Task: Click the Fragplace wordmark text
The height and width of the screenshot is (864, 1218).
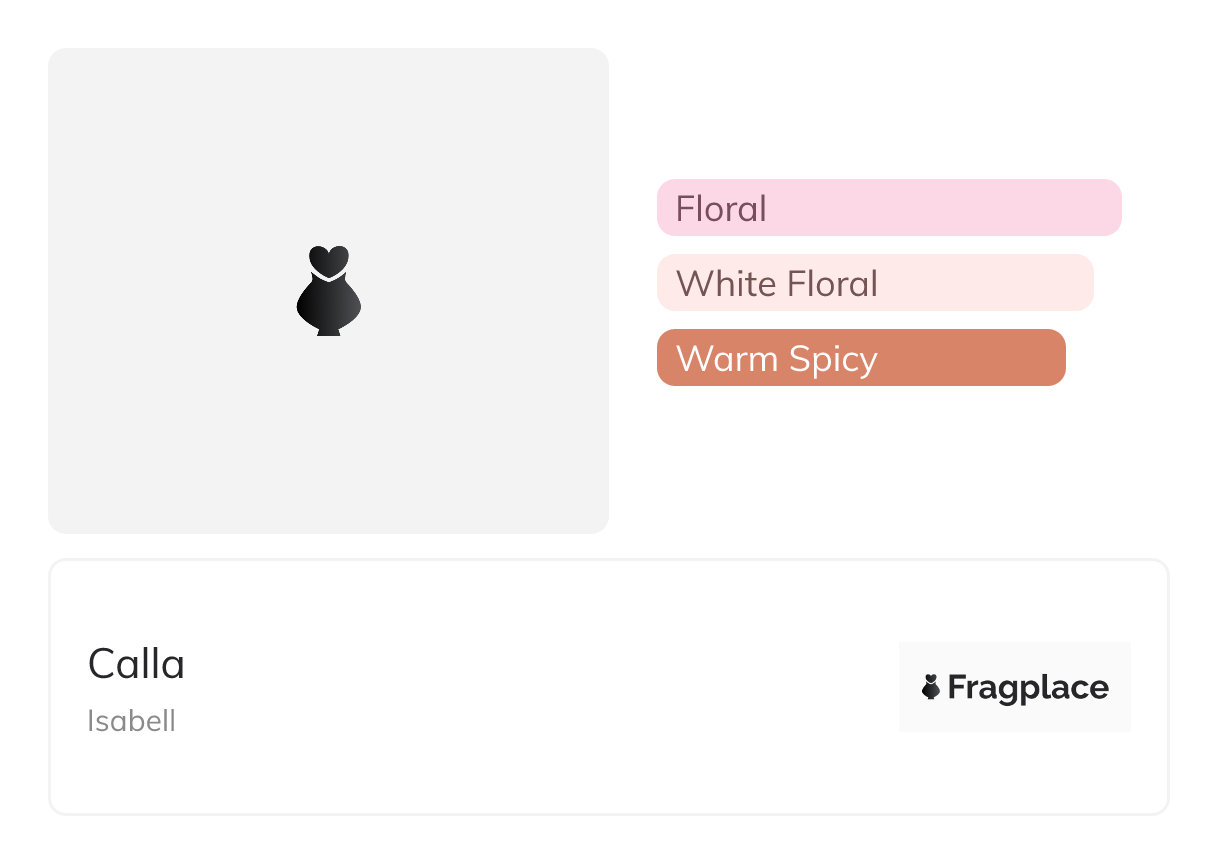Action: pyautogui.click(x=1028, y=688)
